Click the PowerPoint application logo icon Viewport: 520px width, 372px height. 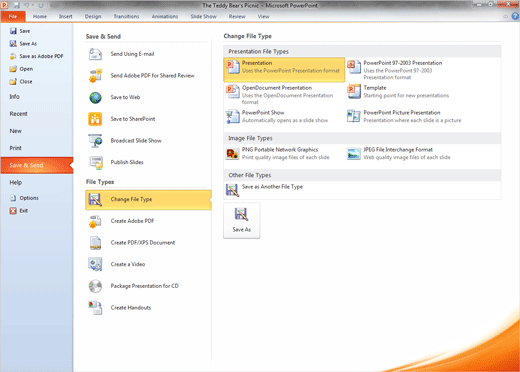[x=5, y=5]
